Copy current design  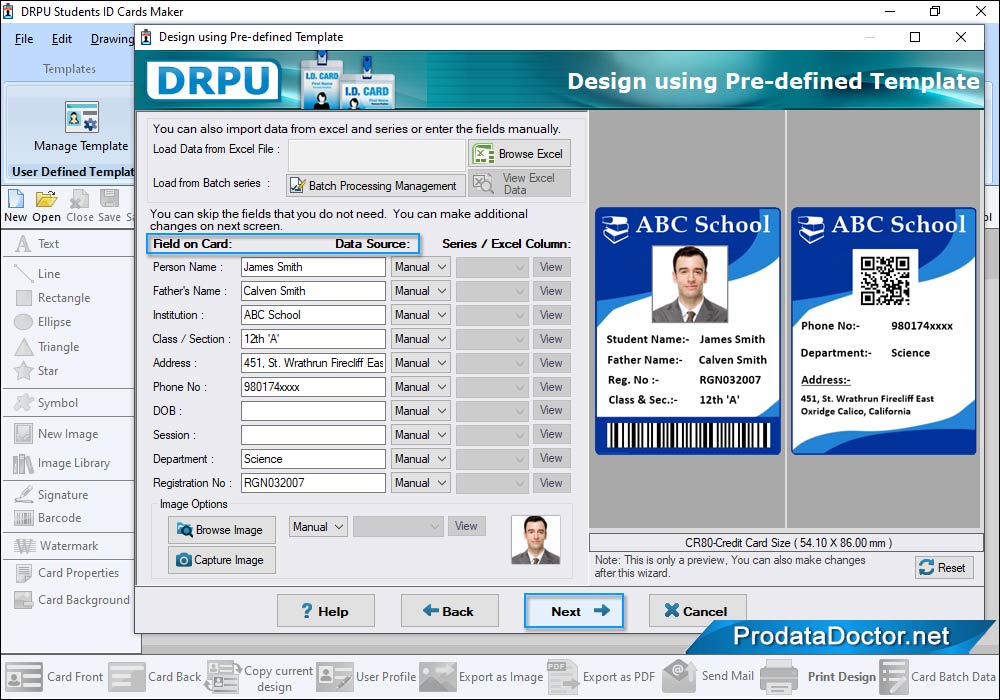tap(260, 677)
